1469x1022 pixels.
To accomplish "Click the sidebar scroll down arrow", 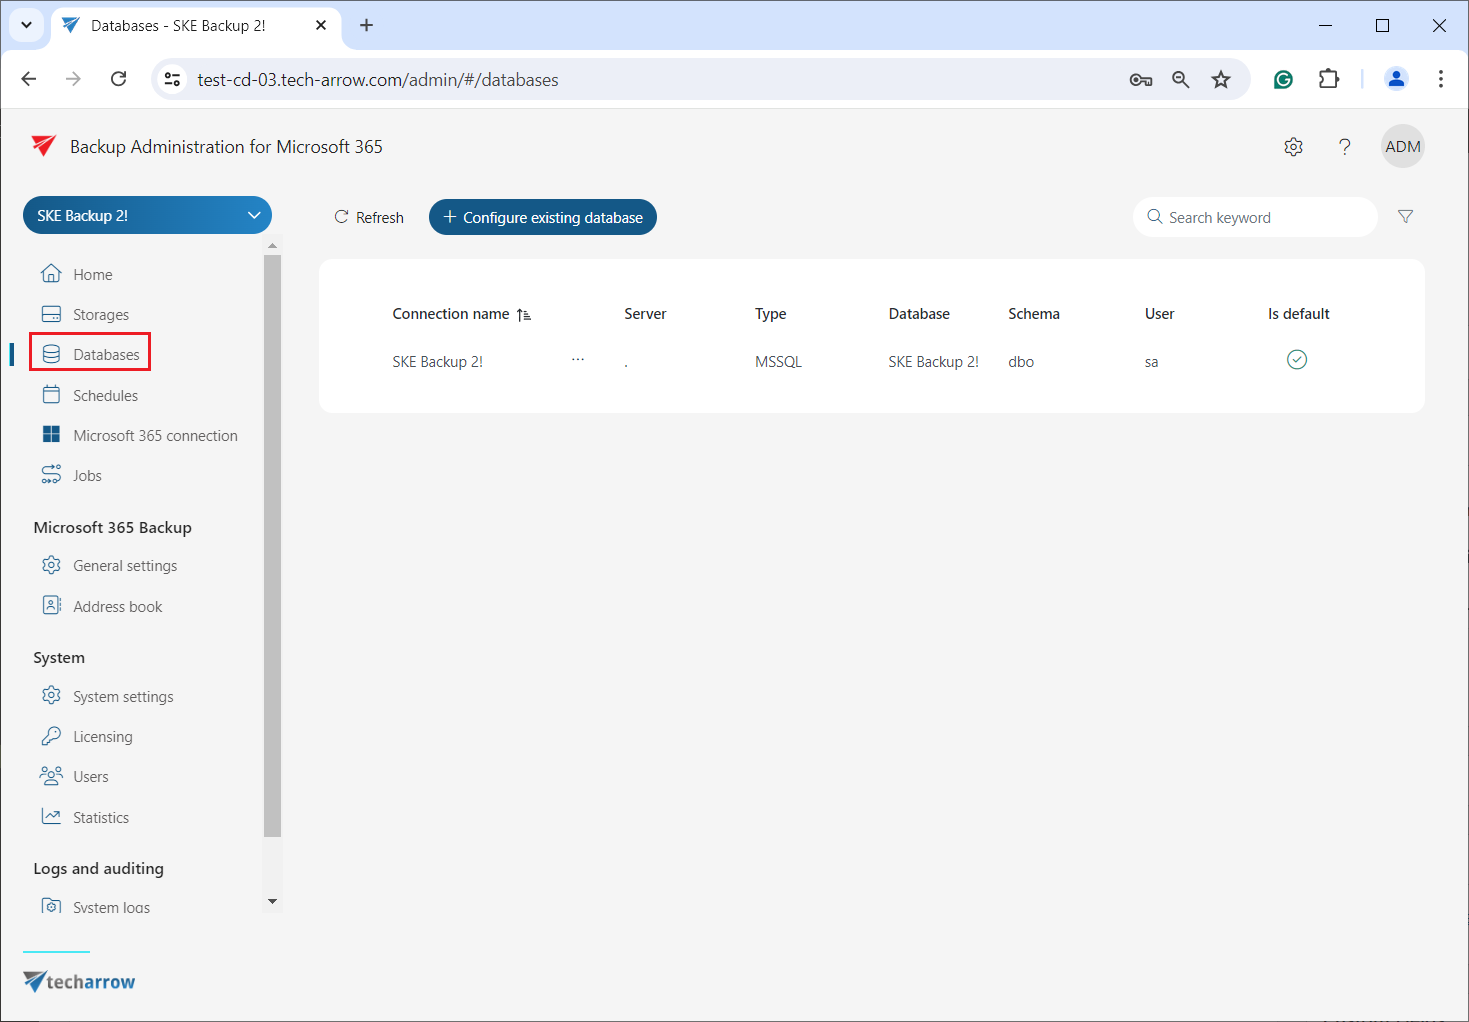I will click(x=272, y=901).
